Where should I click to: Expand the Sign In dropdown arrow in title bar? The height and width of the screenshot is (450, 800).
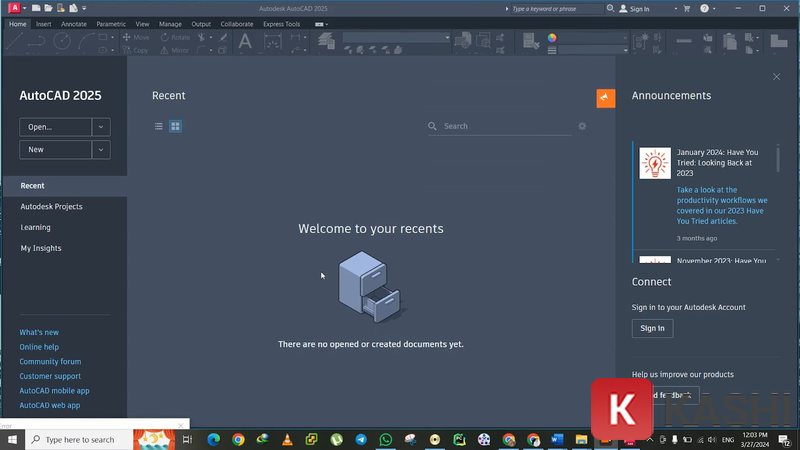(x=675, y=9)
